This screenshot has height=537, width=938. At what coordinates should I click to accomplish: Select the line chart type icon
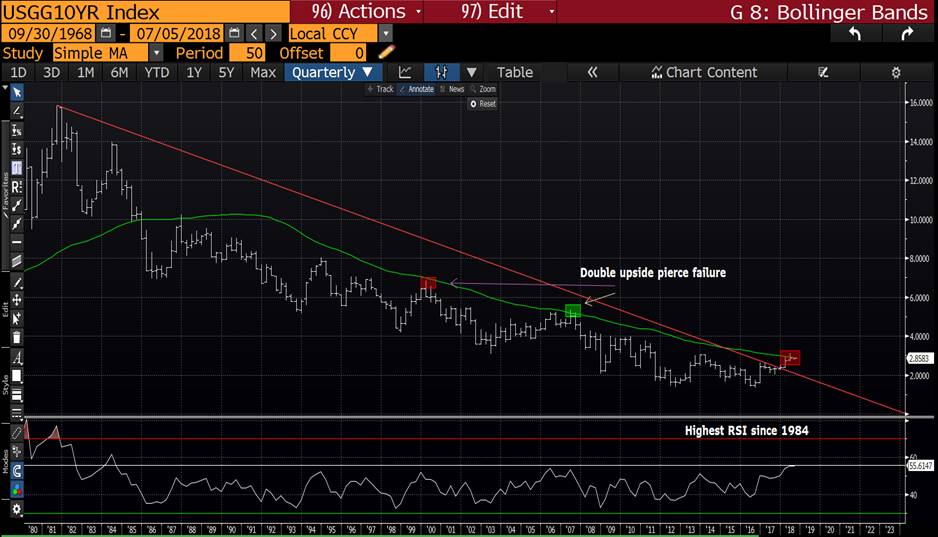(405, 72)
